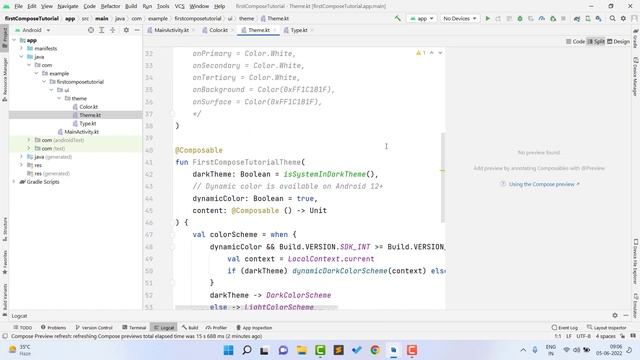Switch editor to Design view mode
Image resolution: width=640 pixels, height=360 pixels.
618,42
